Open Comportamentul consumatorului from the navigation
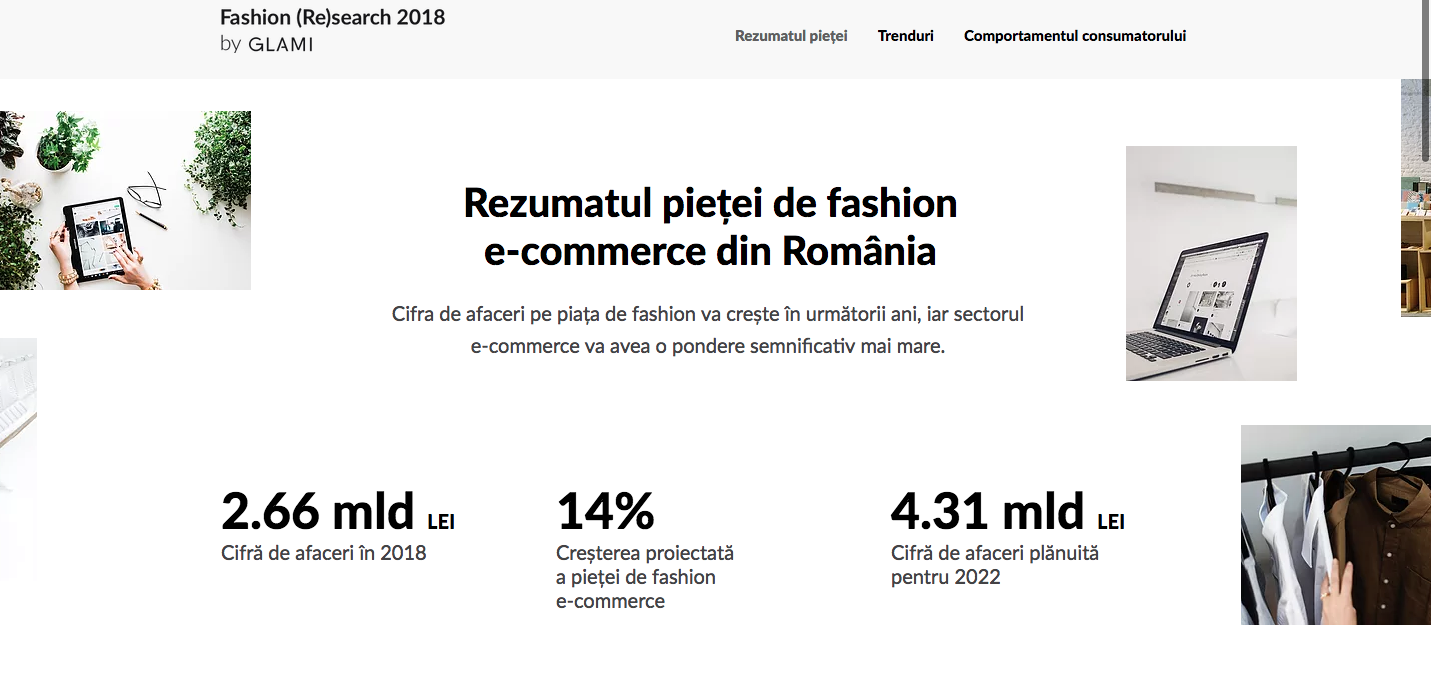 pos(1074,36)
